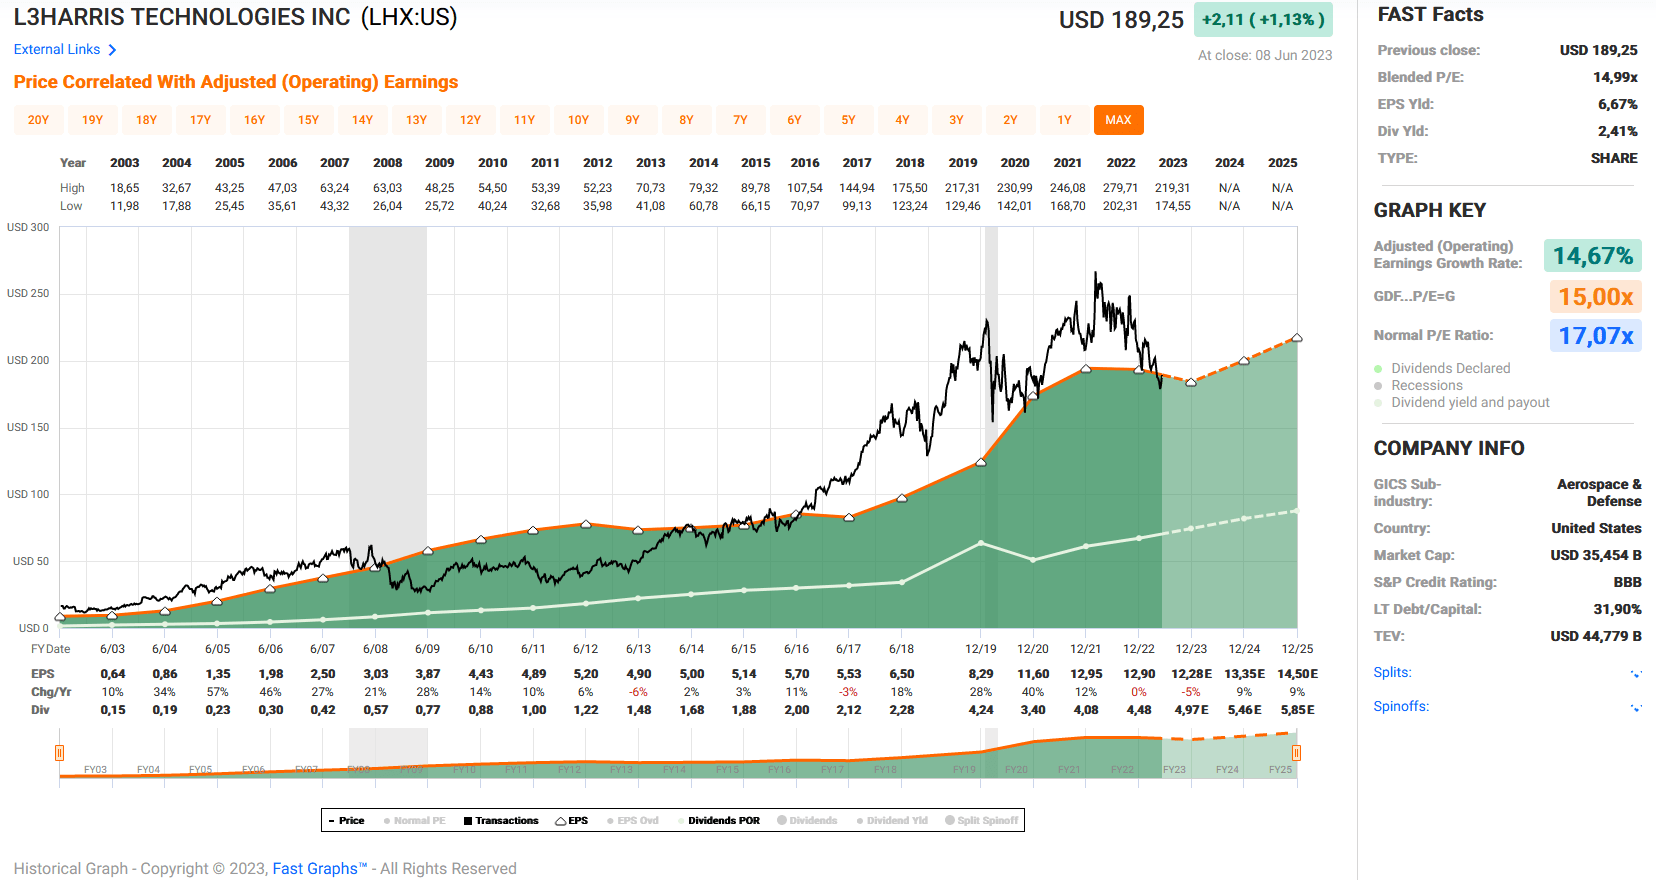Click the right range slider handle
1656x880 pixels.
[x=1296, y=753]
